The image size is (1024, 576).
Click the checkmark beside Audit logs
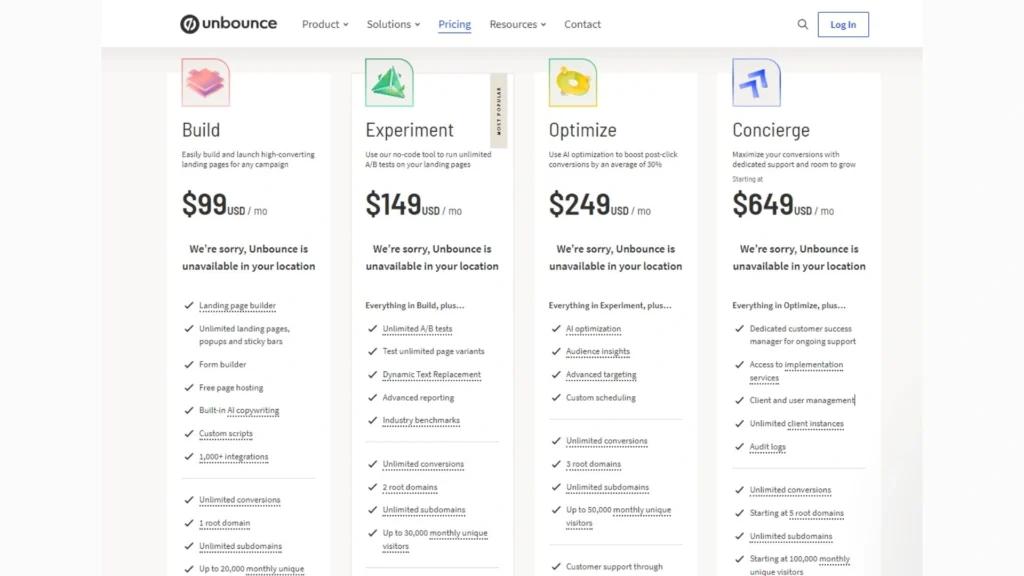742,446
